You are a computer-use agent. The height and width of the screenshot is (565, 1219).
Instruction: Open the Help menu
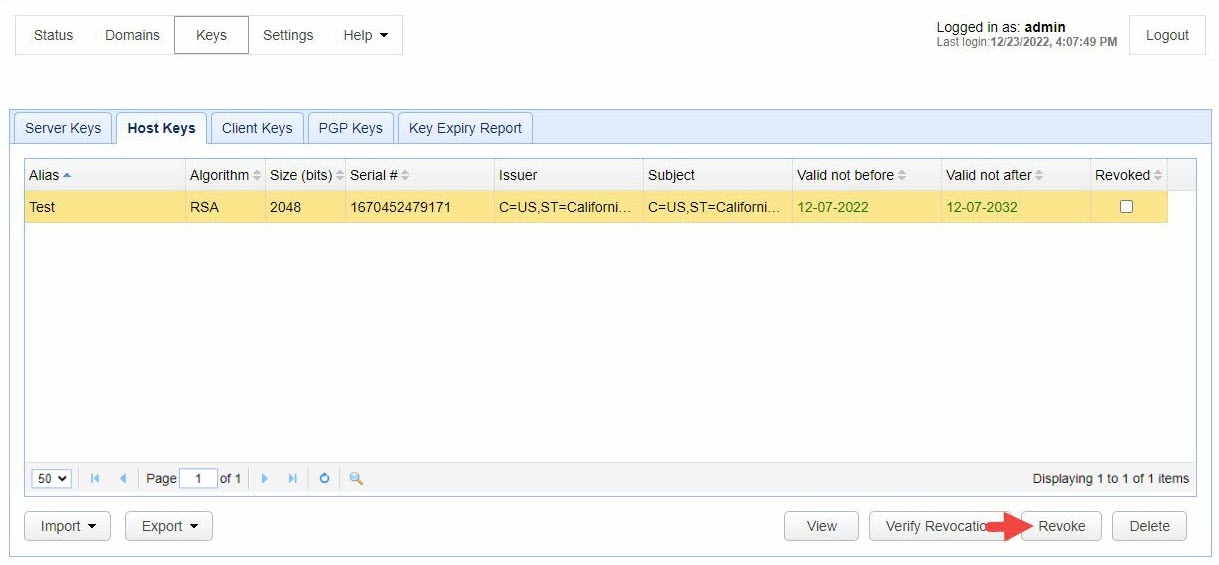coord(365,35)
